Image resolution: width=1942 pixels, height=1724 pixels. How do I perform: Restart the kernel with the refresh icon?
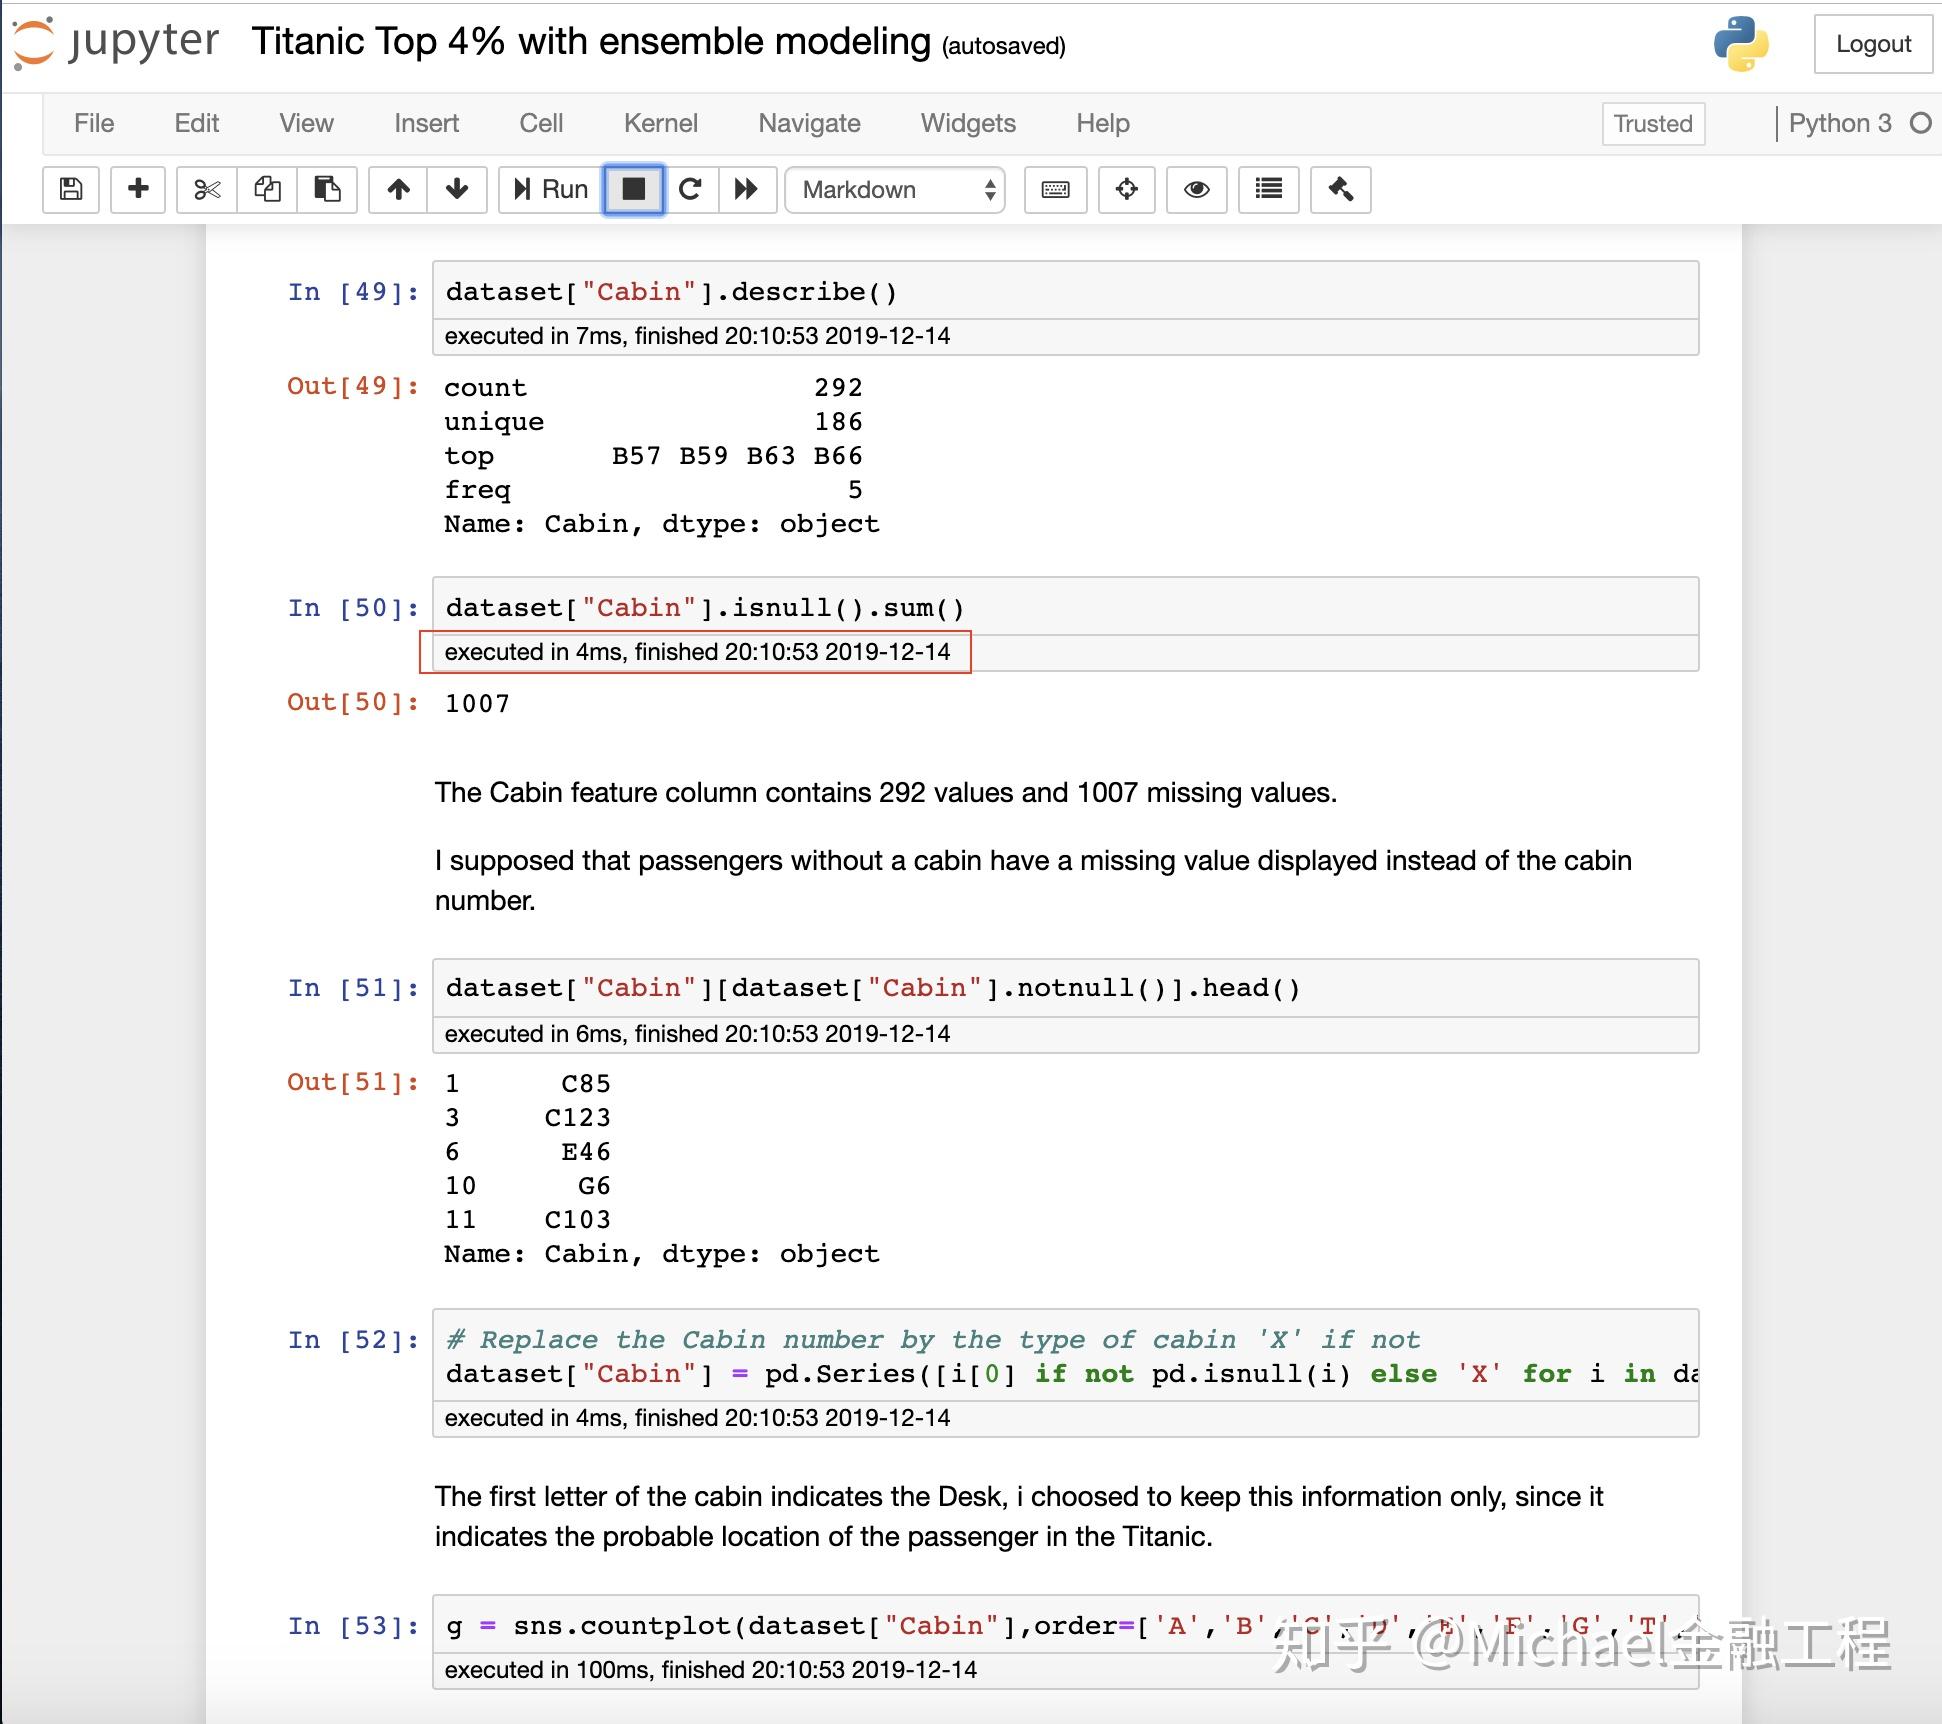[690, 189]
